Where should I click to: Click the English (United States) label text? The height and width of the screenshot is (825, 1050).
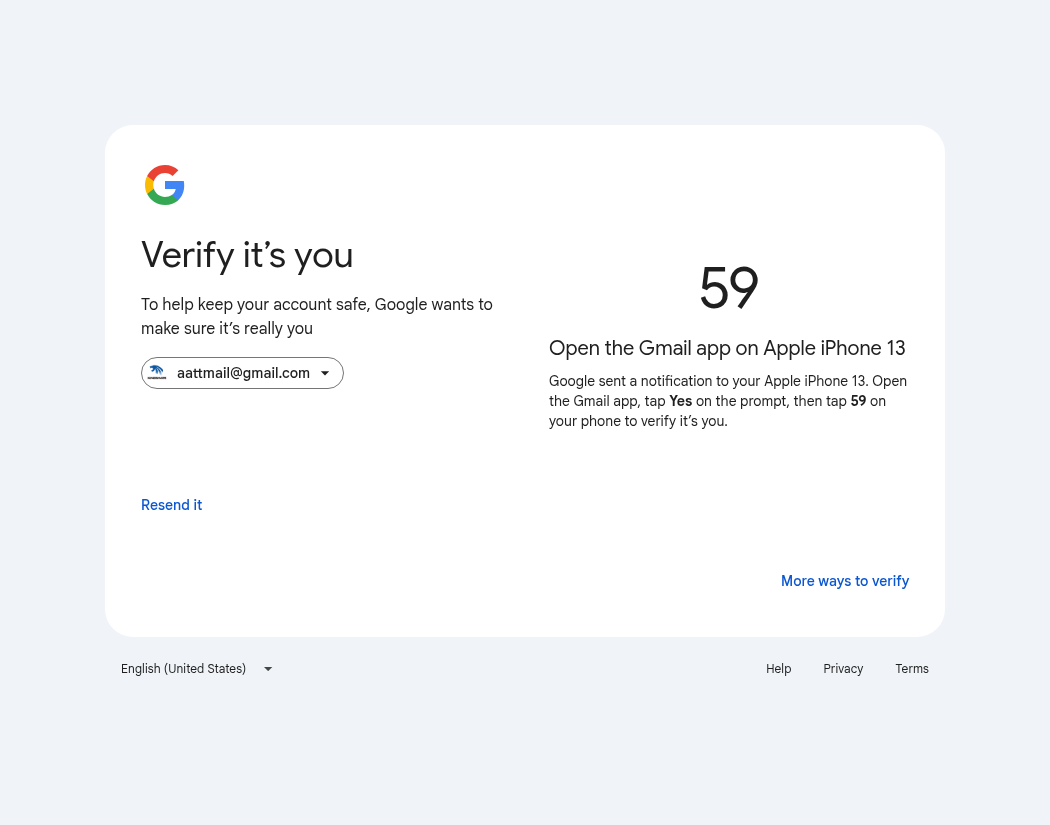click(x=183, y=669)
